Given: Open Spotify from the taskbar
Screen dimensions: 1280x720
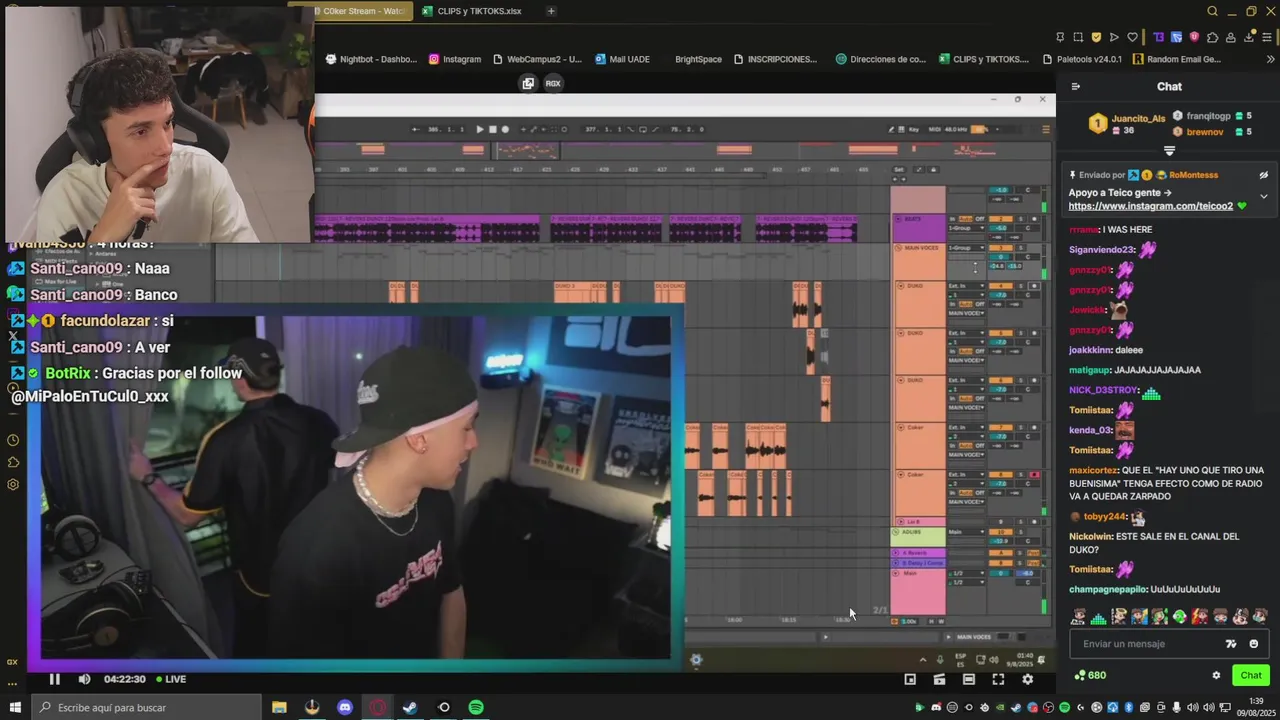Looking at the screenshot, I should pos(476,707).
